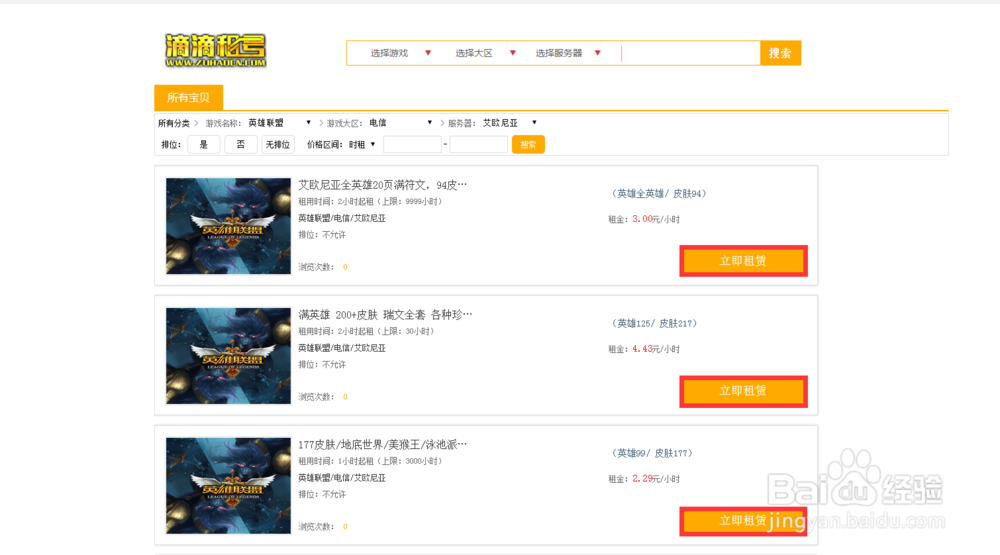Screen dimensions: 1000x555
Task: Expand the 游戏名称 英雄联盟 dropdown
Action: click(279, 122)
